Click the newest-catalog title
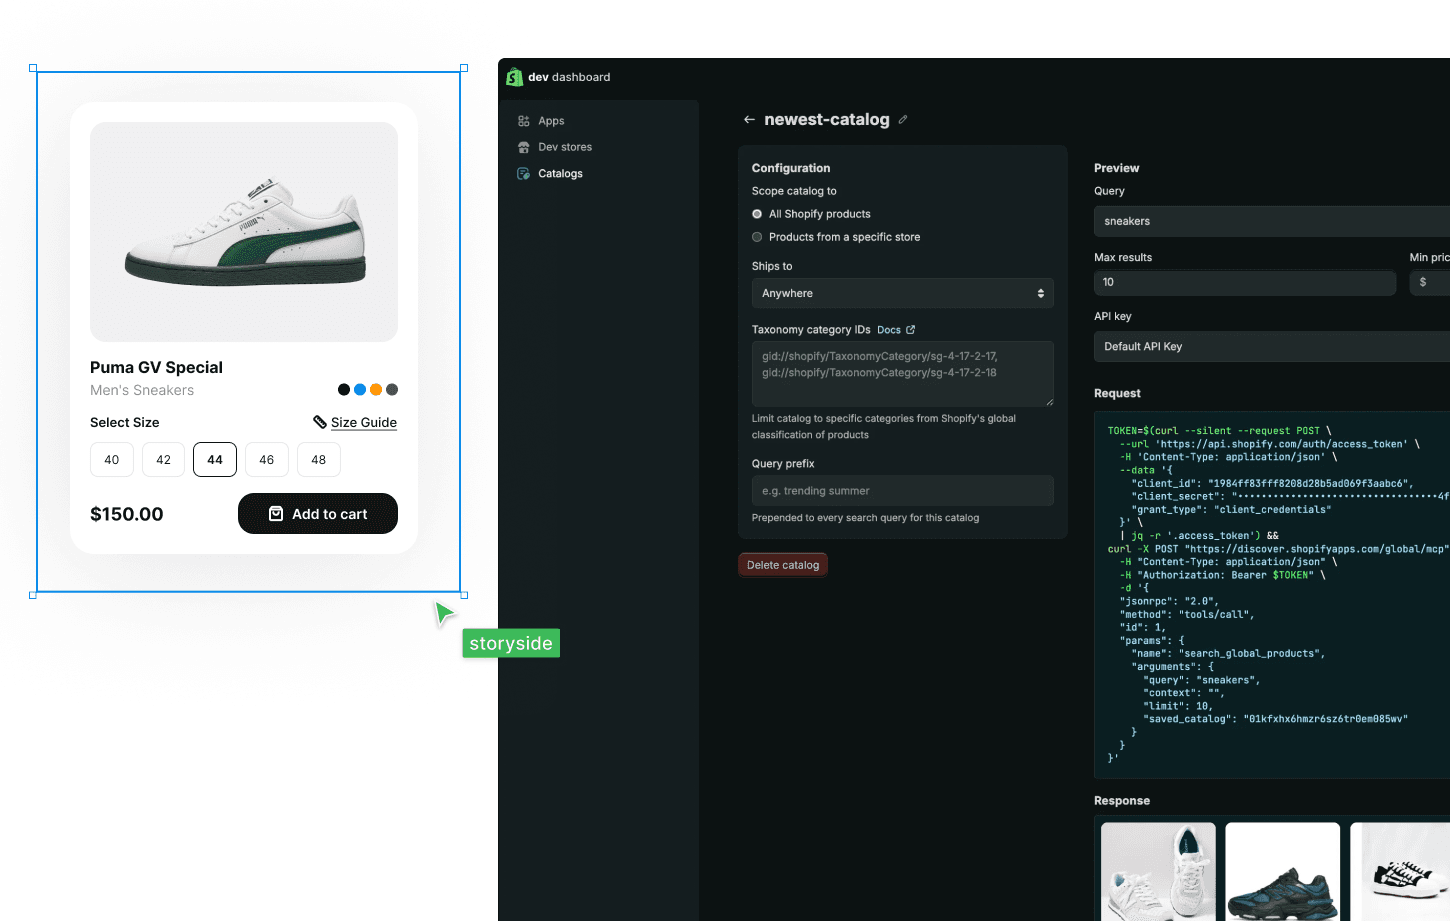 click(827, 120)
